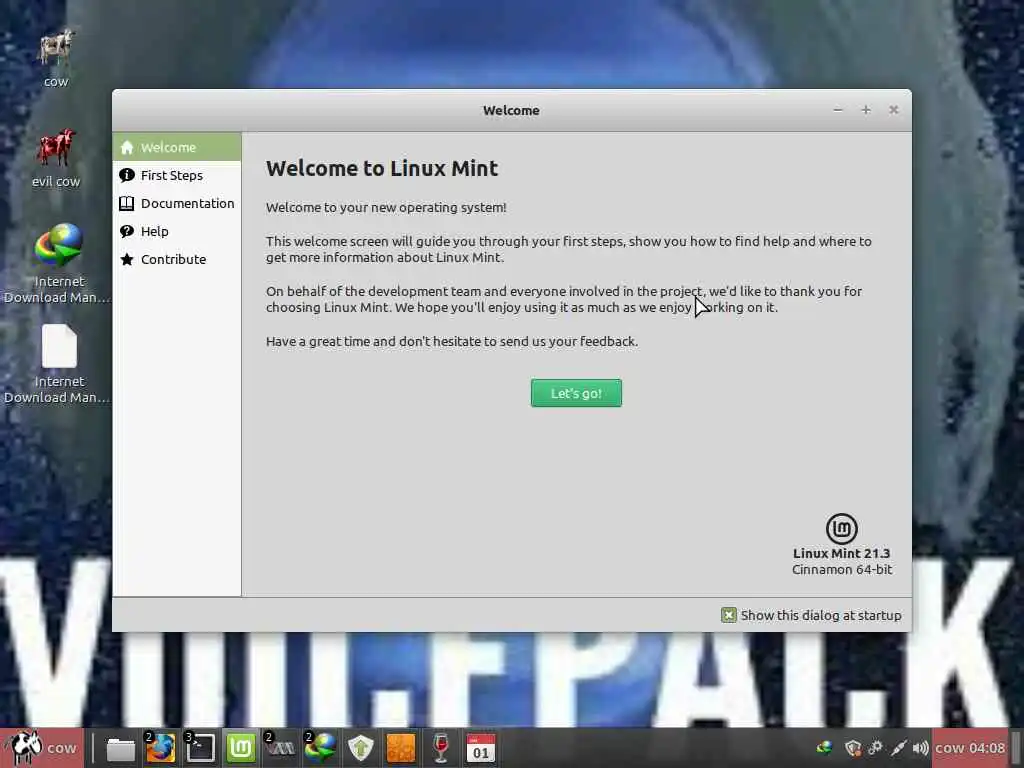
Task: Switch to Firefox in the taskbar
Action: tap(161, 748)
